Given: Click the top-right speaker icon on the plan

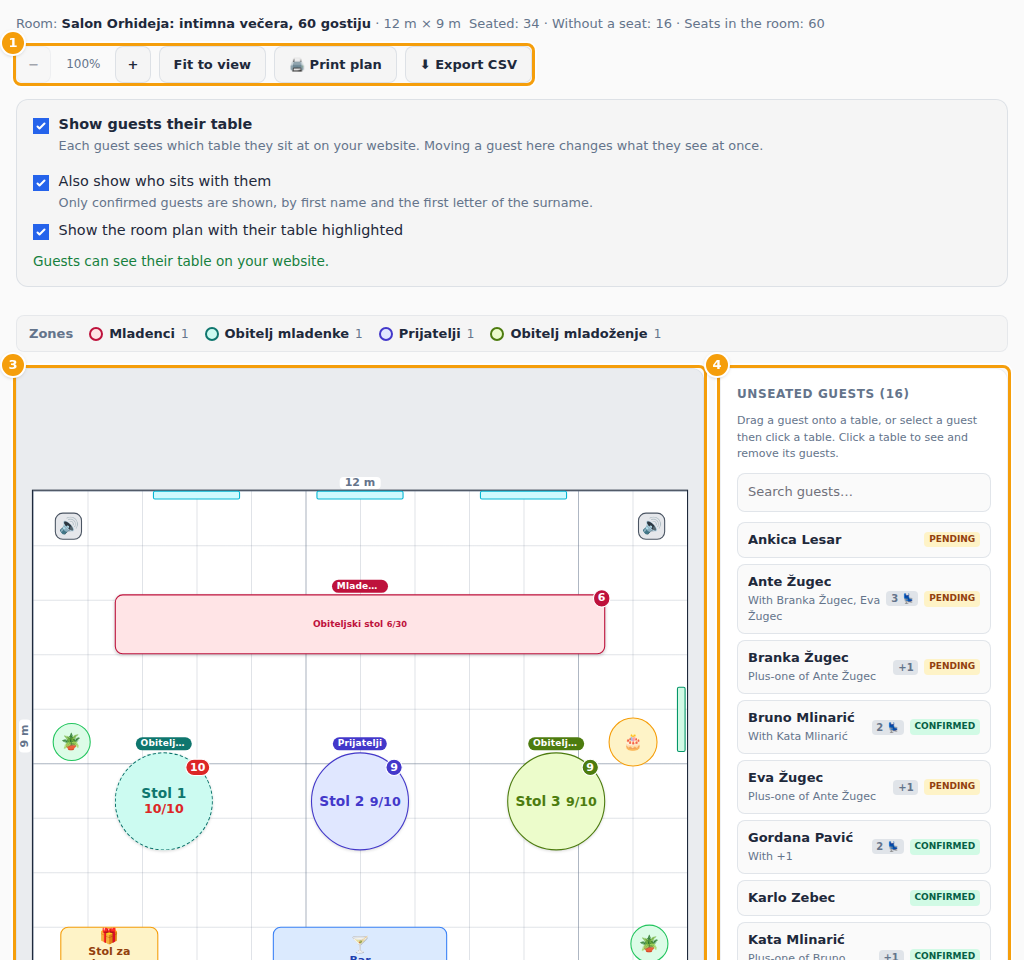Looking at the screenshot, I should coord(651,526).
